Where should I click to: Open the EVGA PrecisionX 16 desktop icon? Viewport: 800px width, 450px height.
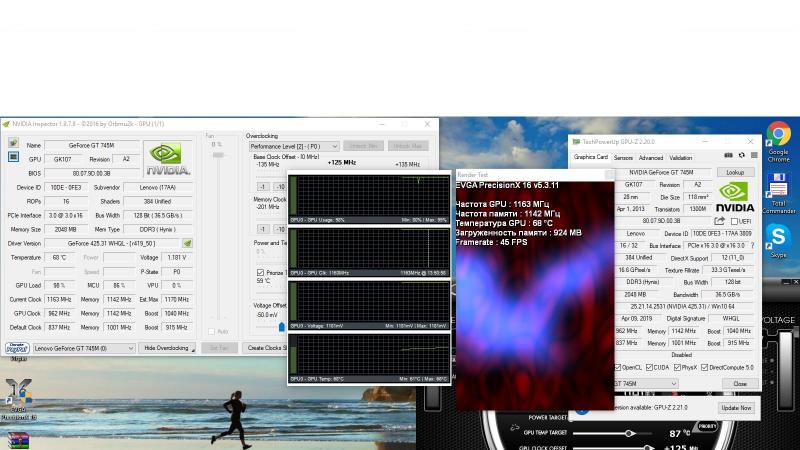(x=18, y=399)
